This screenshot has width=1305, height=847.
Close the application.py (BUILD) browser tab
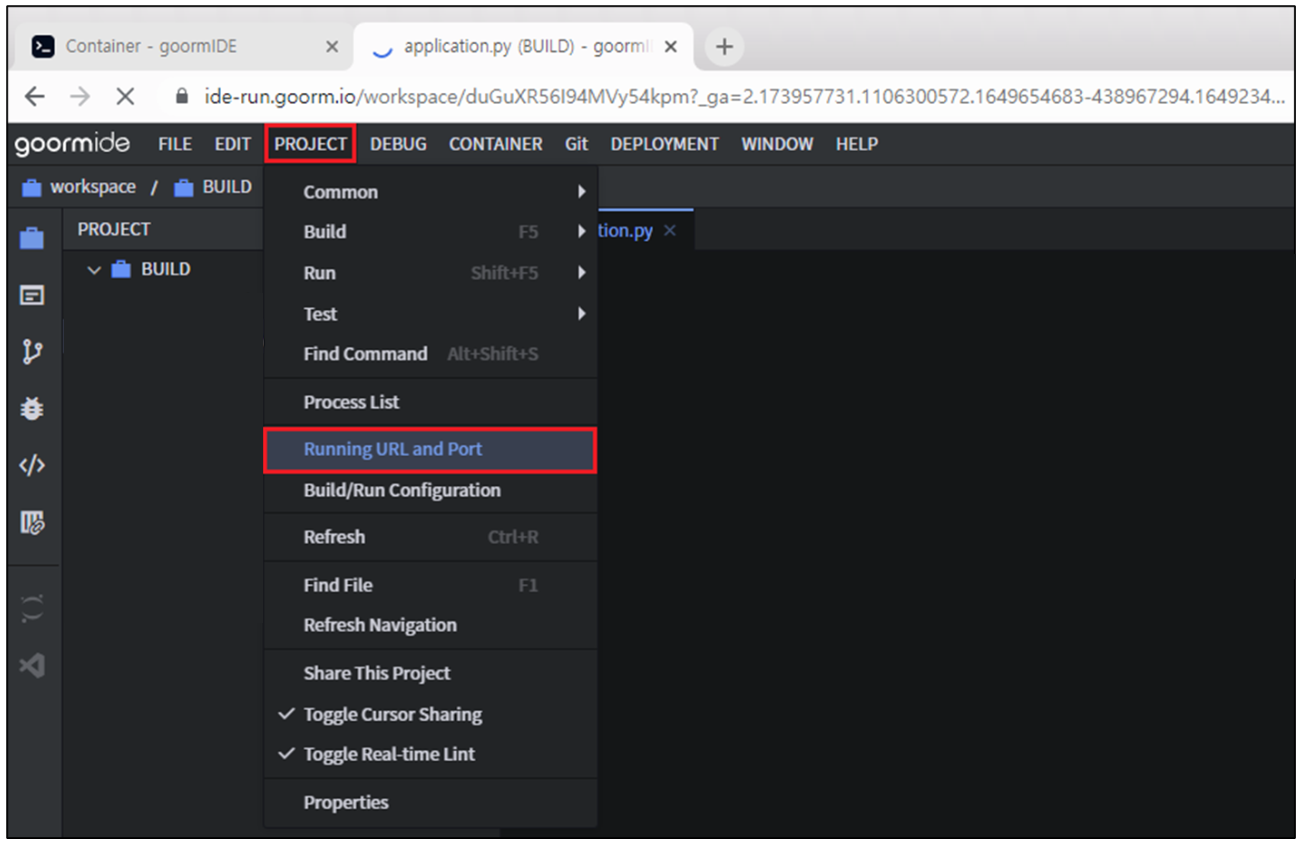[671, 47]
